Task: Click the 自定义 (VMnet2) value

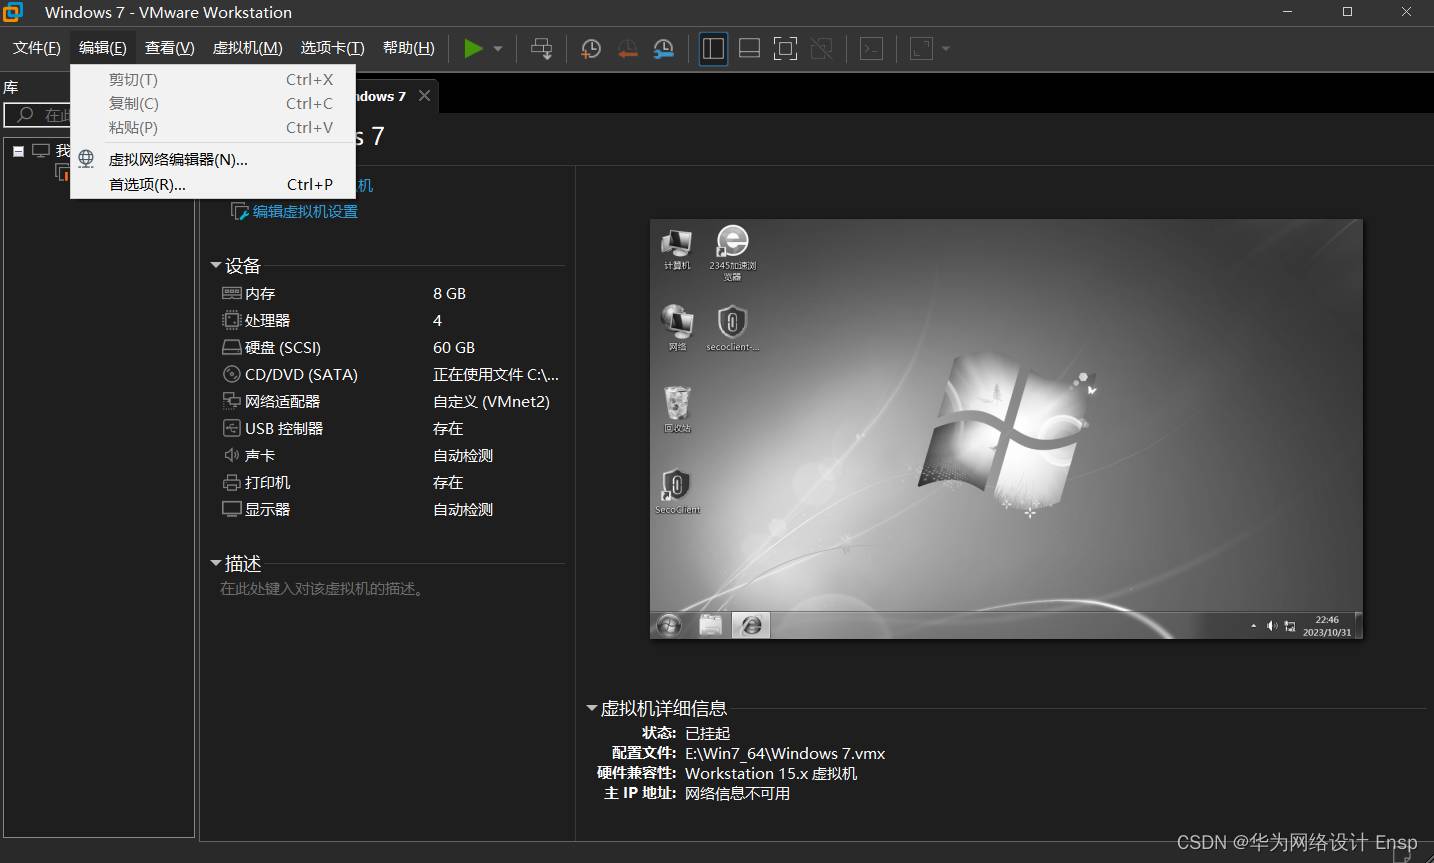Action: (x=491, y=402)
